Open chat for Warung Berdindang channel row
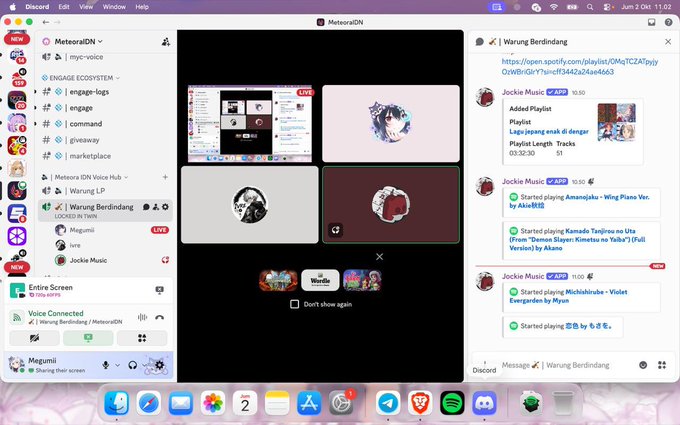This screenshot has height=425, width=680. click(146, 207)
